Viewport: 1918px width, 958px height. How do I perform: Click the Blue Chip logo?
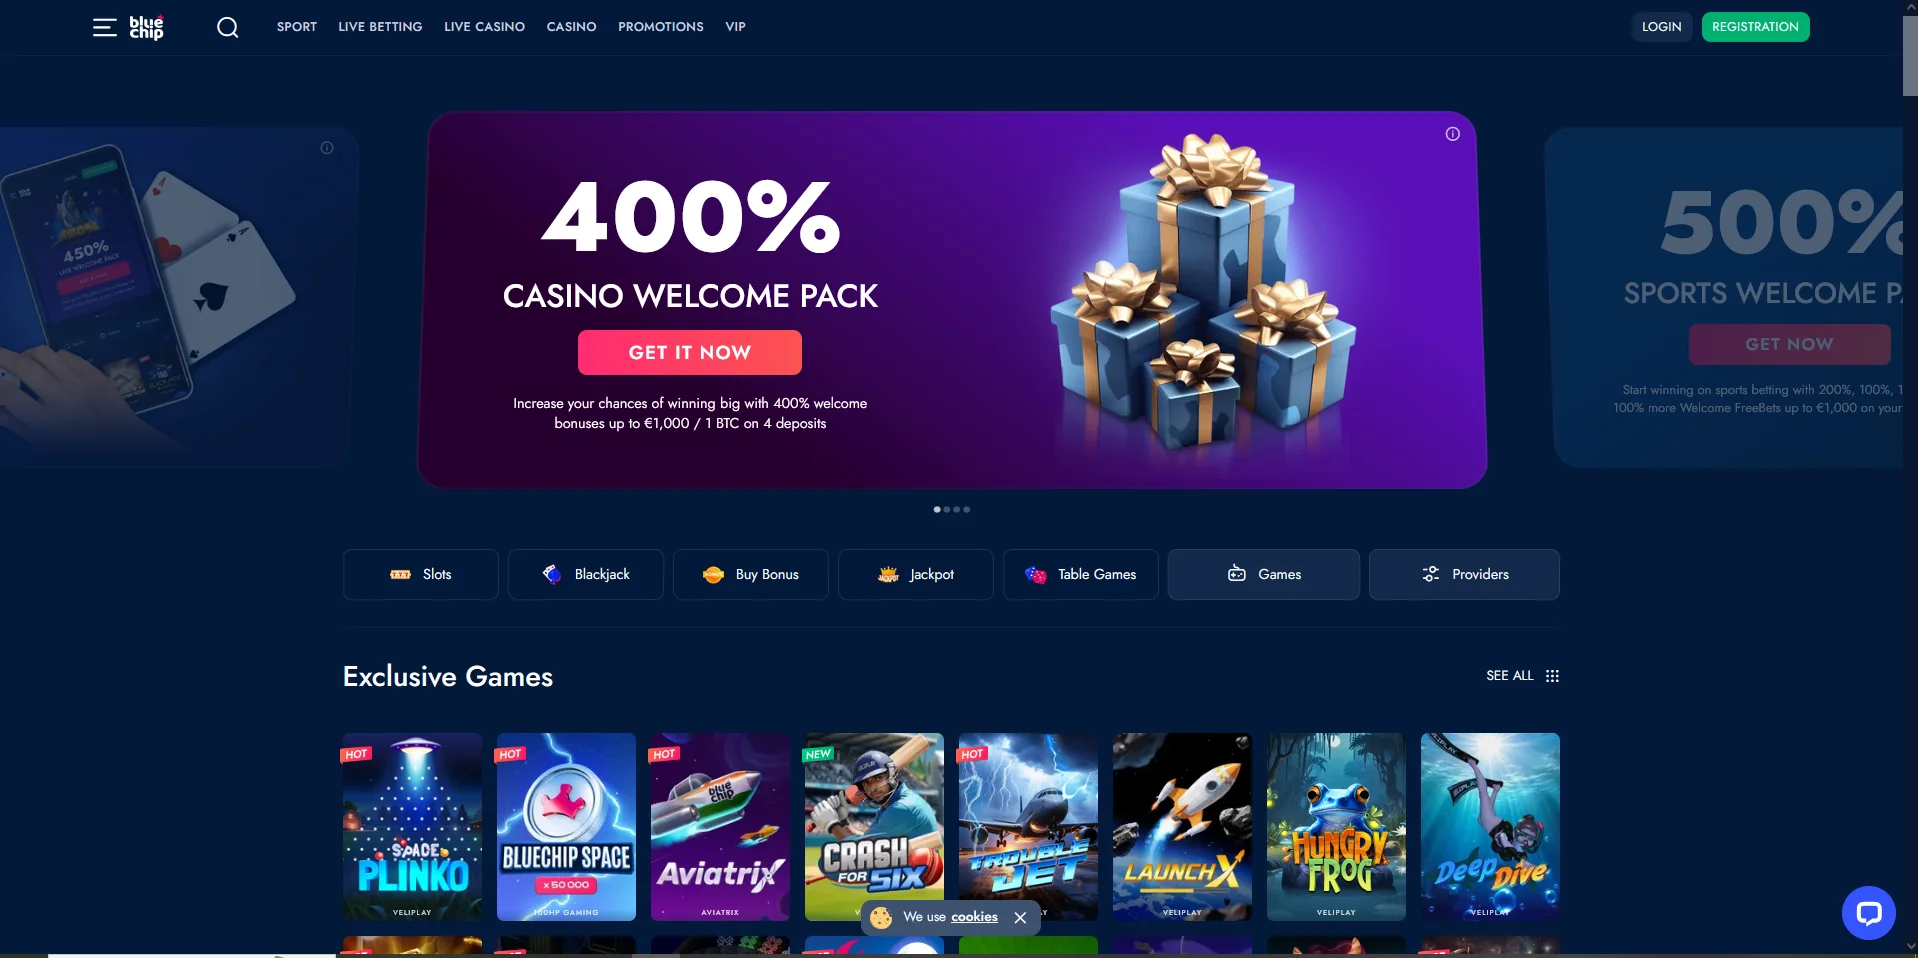(146, 27)
